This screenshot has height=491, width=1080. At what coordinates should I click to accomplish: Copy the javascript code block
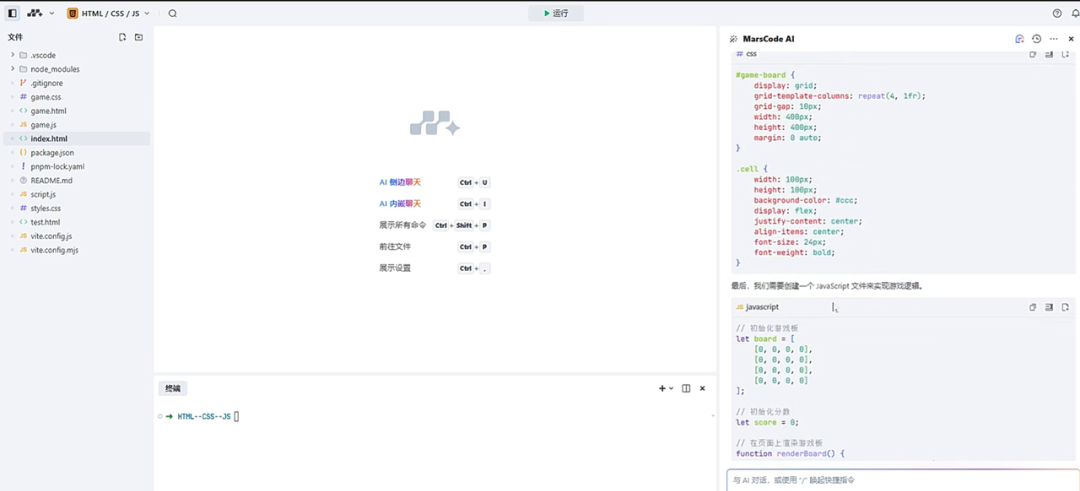tap(1032, 307)
